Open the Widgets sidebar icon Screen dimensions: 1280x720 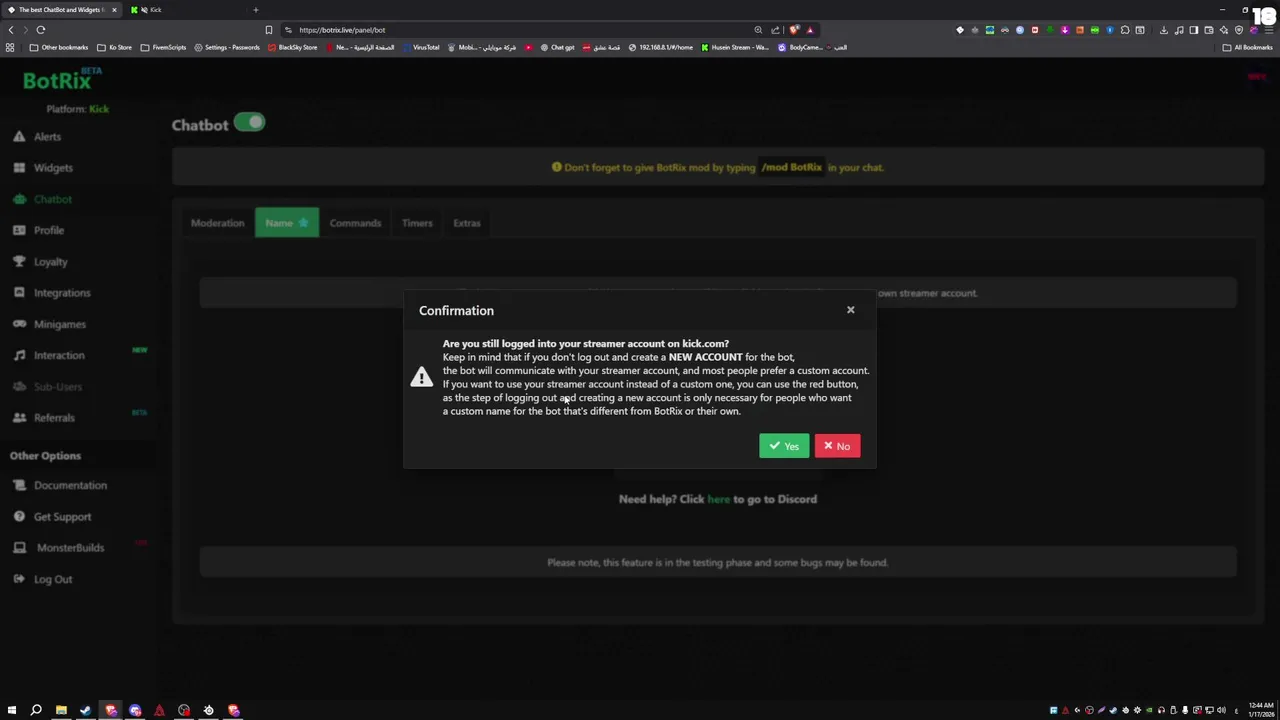[19, 168]
